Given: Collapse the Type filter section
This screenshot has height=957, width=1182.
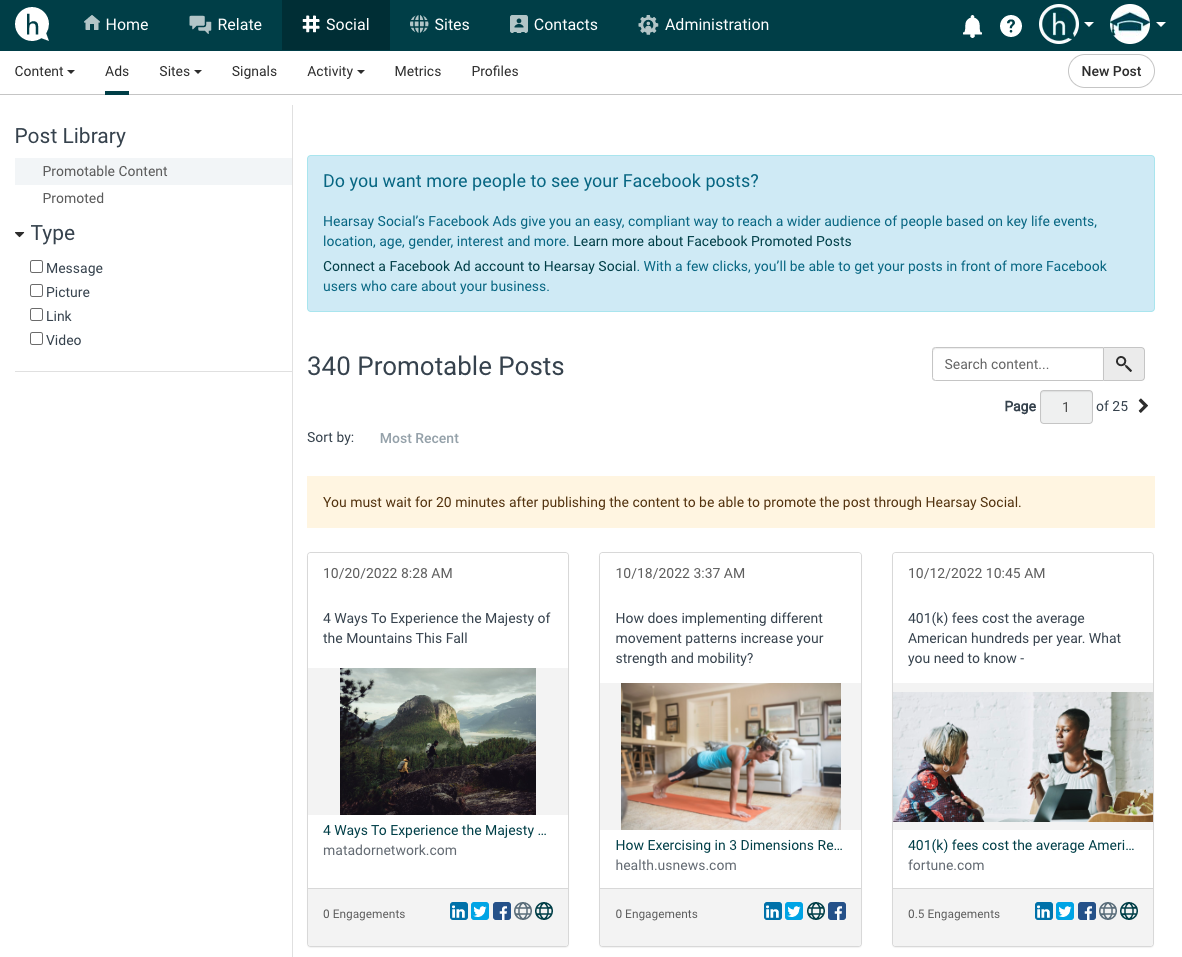Looking at the screenshot, I should pos(18,233).
